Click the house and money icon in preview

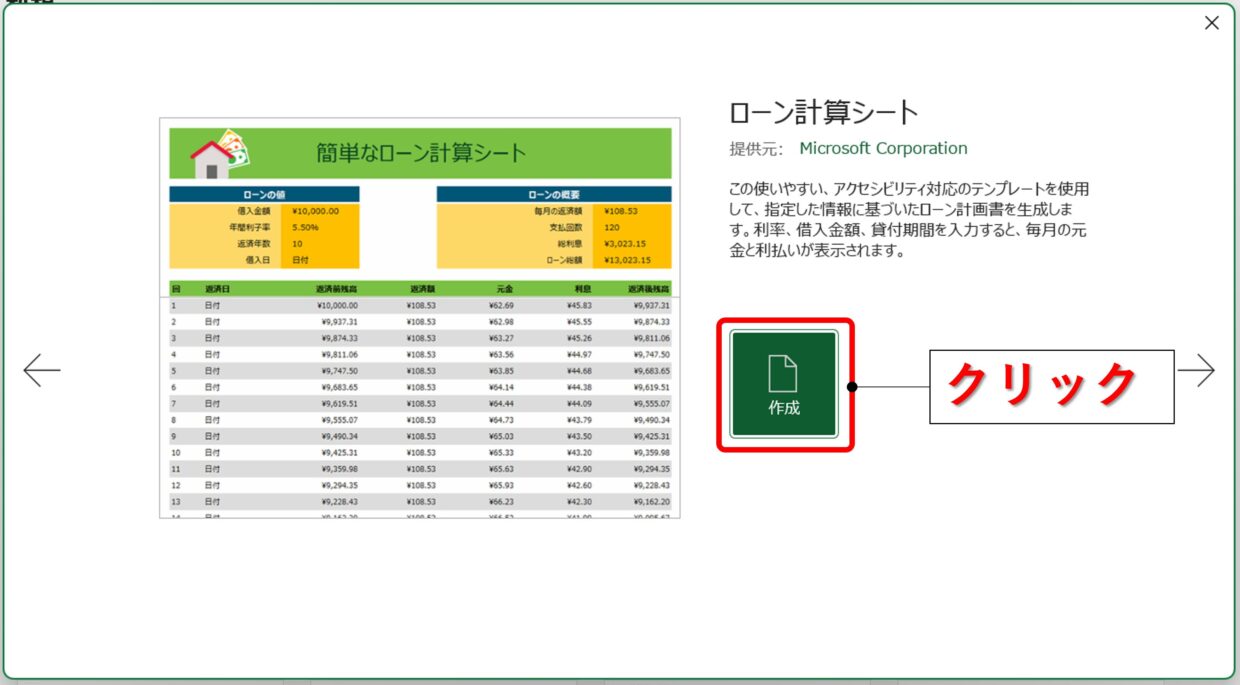(220, 154)
